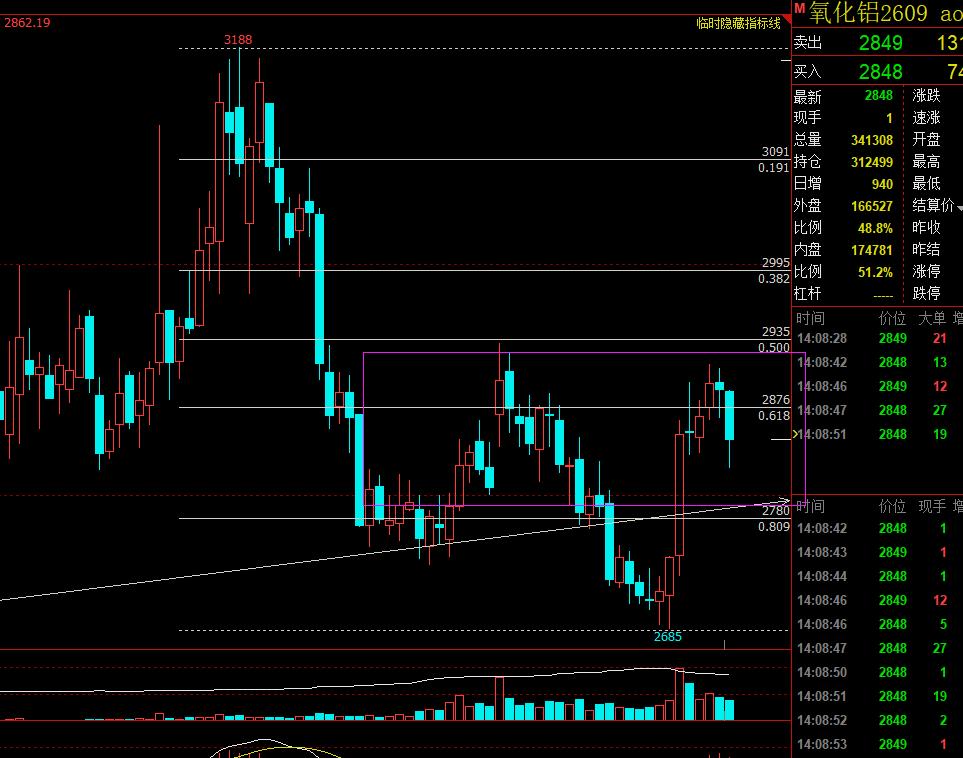
Task: Select the 持仓 value 312499
Action: point(871,162)
